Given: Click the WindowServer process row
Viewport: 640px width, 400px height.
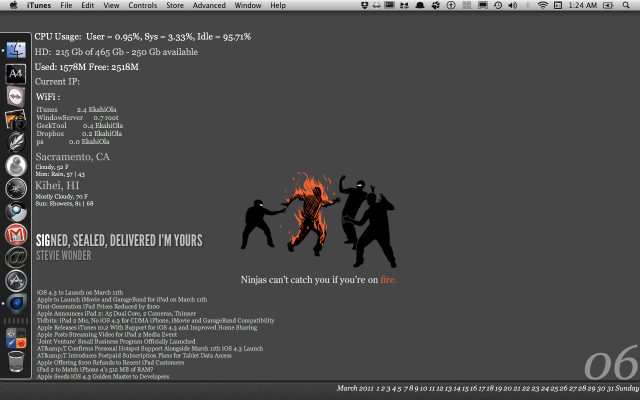Looking at the screenshot, I should 78,118.
